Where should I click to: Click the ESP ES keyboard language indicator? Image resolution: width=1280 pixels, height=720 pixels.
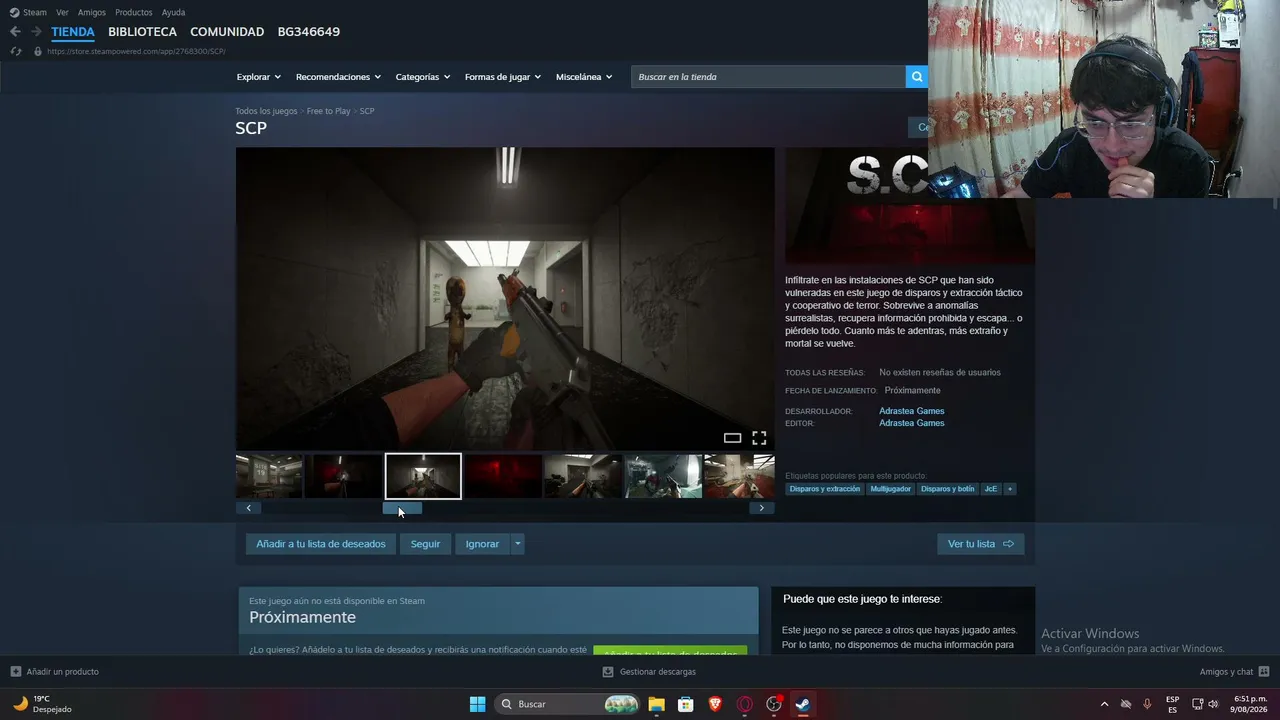[1172, 704]
